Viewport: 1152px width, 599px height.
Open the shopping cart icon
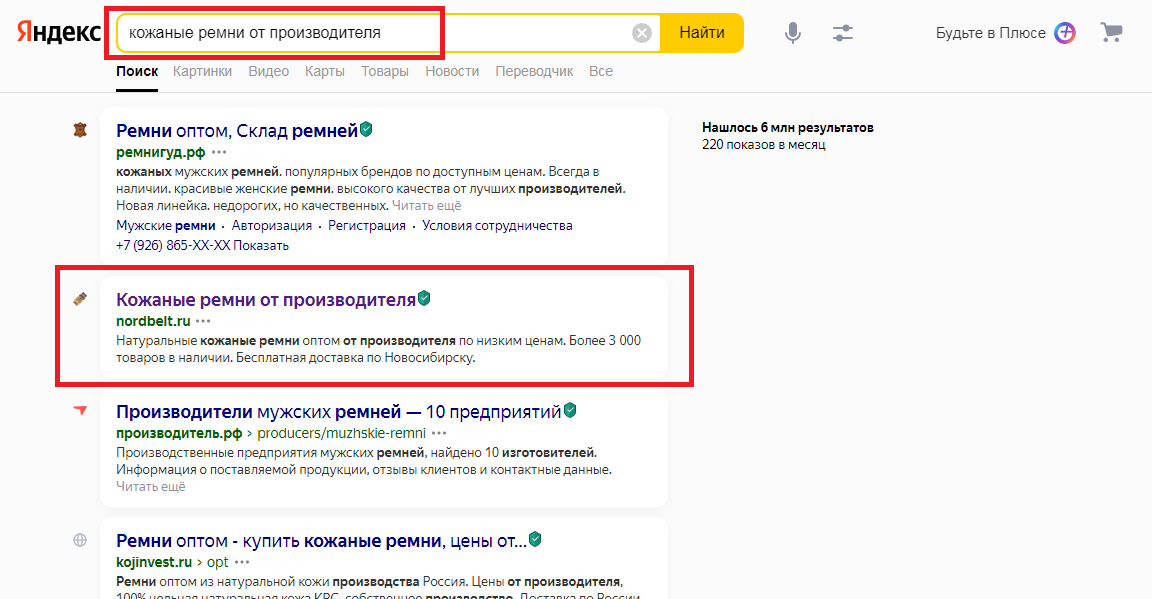point(1111,32)
